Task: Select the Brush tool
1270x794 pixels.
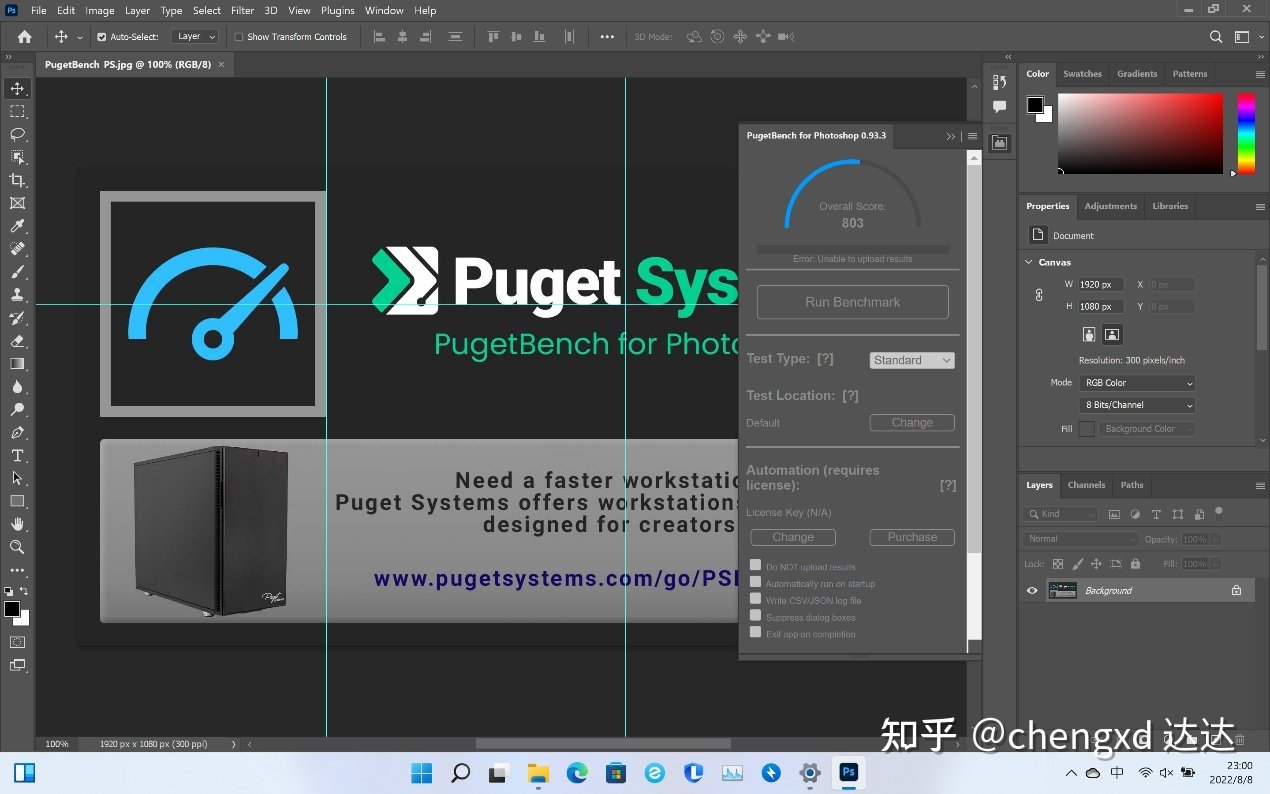Action: (x=17, y=272)
